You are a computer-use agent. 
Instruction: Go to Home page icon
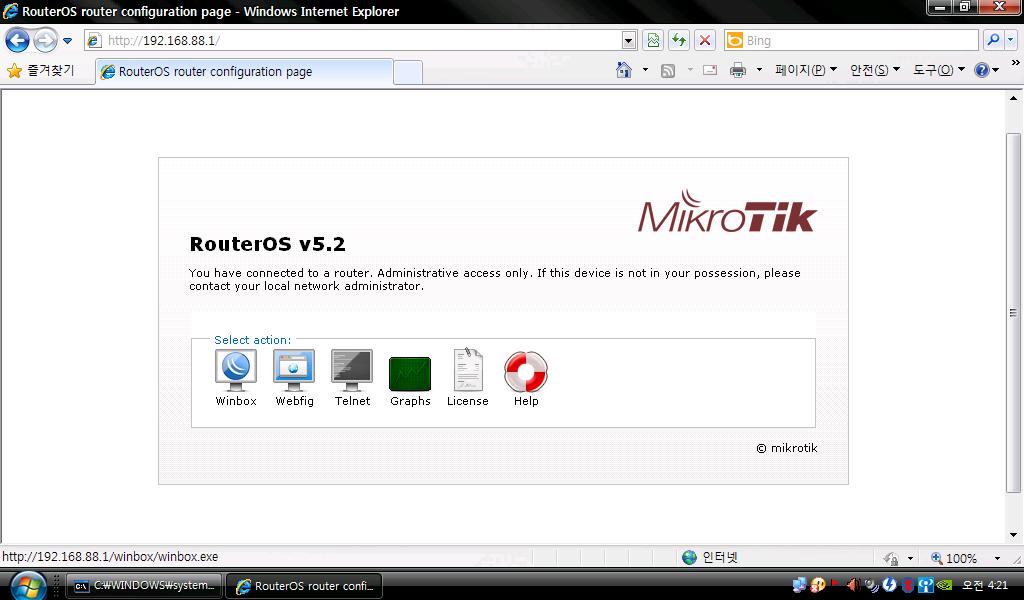624,70
